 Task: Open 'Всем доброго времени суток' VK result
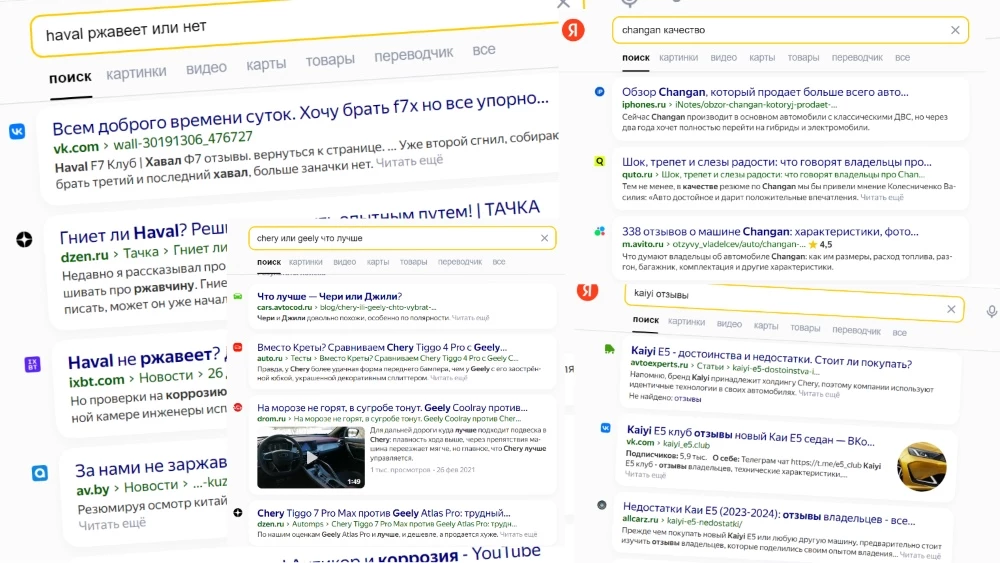(x=300, y=113)
